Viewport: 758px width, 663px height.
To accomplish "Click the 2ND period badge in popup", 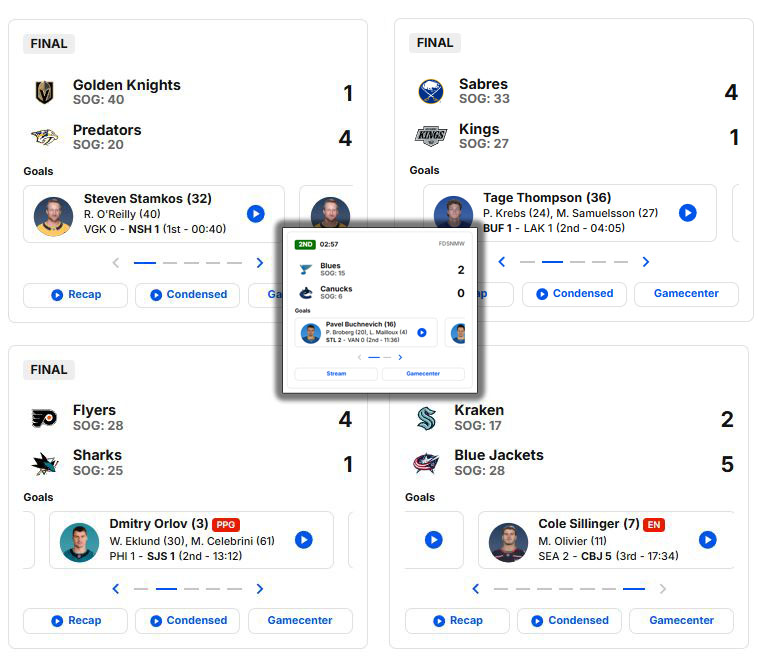I will pos(305,245).
